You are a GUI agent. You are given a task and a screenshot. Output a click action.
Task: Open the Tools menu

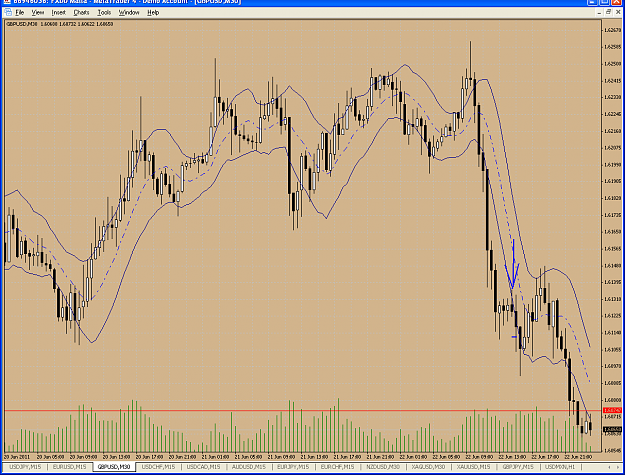pos(104,13)
